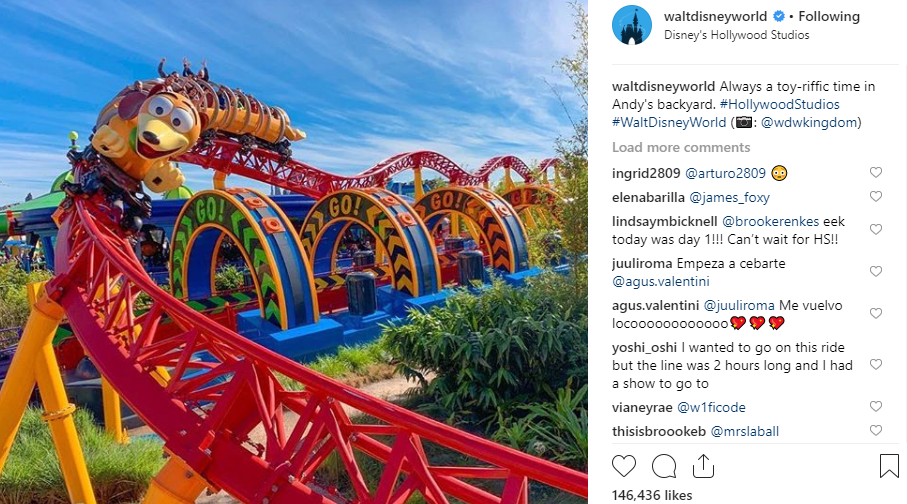Toggle like on vianeyrae's comment
The width and height of the screenshot is (907, 504).
coord(876,407)
